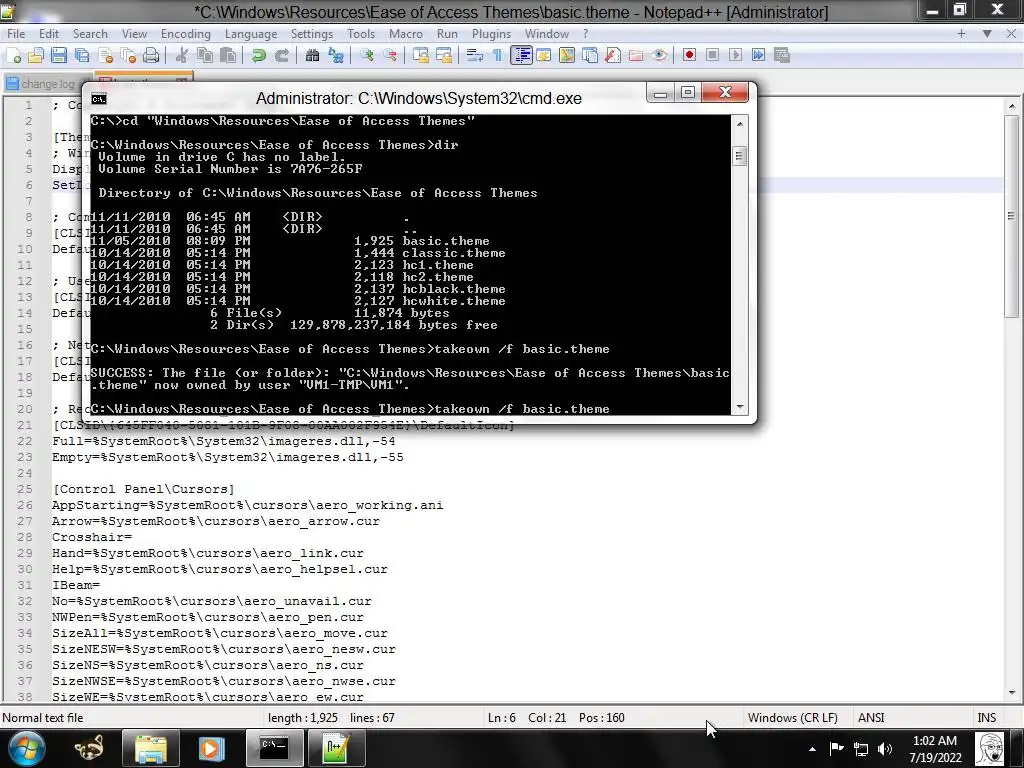
Task: Zoom in using the magnifier plus icon
Action: [x=366, y=56]
